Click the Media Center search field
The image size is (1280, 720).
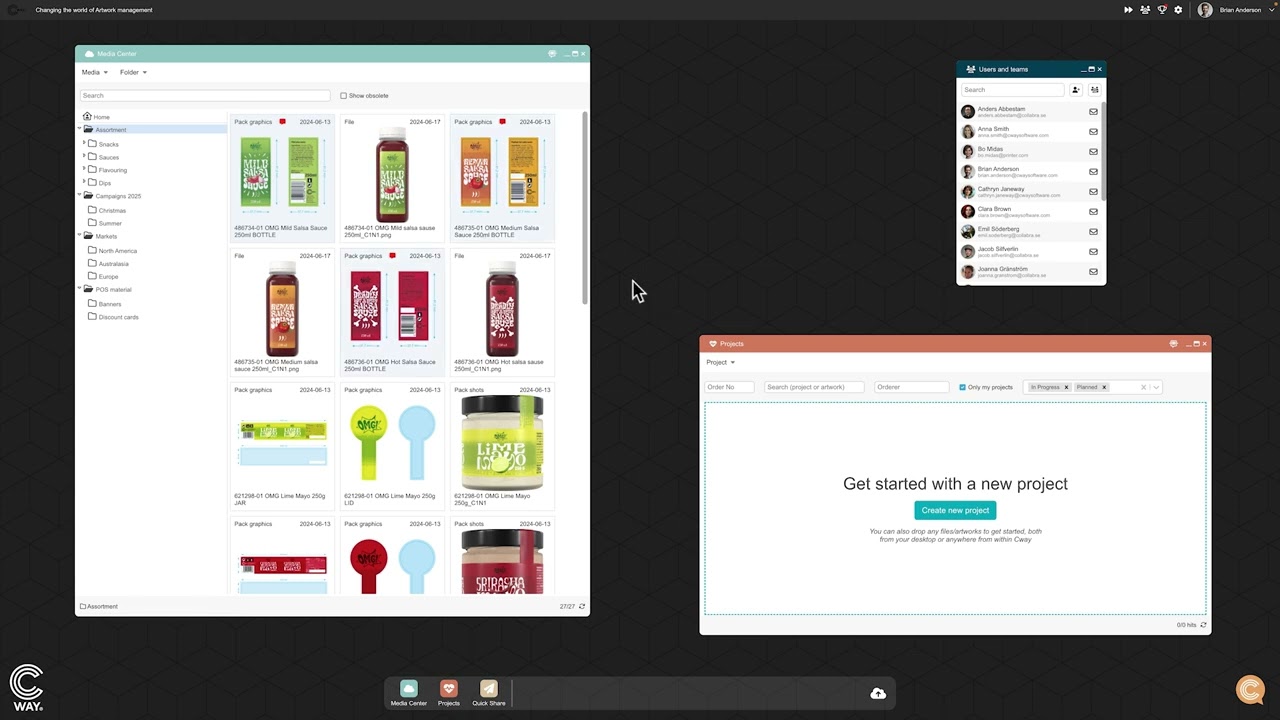[x=205, y=96]
